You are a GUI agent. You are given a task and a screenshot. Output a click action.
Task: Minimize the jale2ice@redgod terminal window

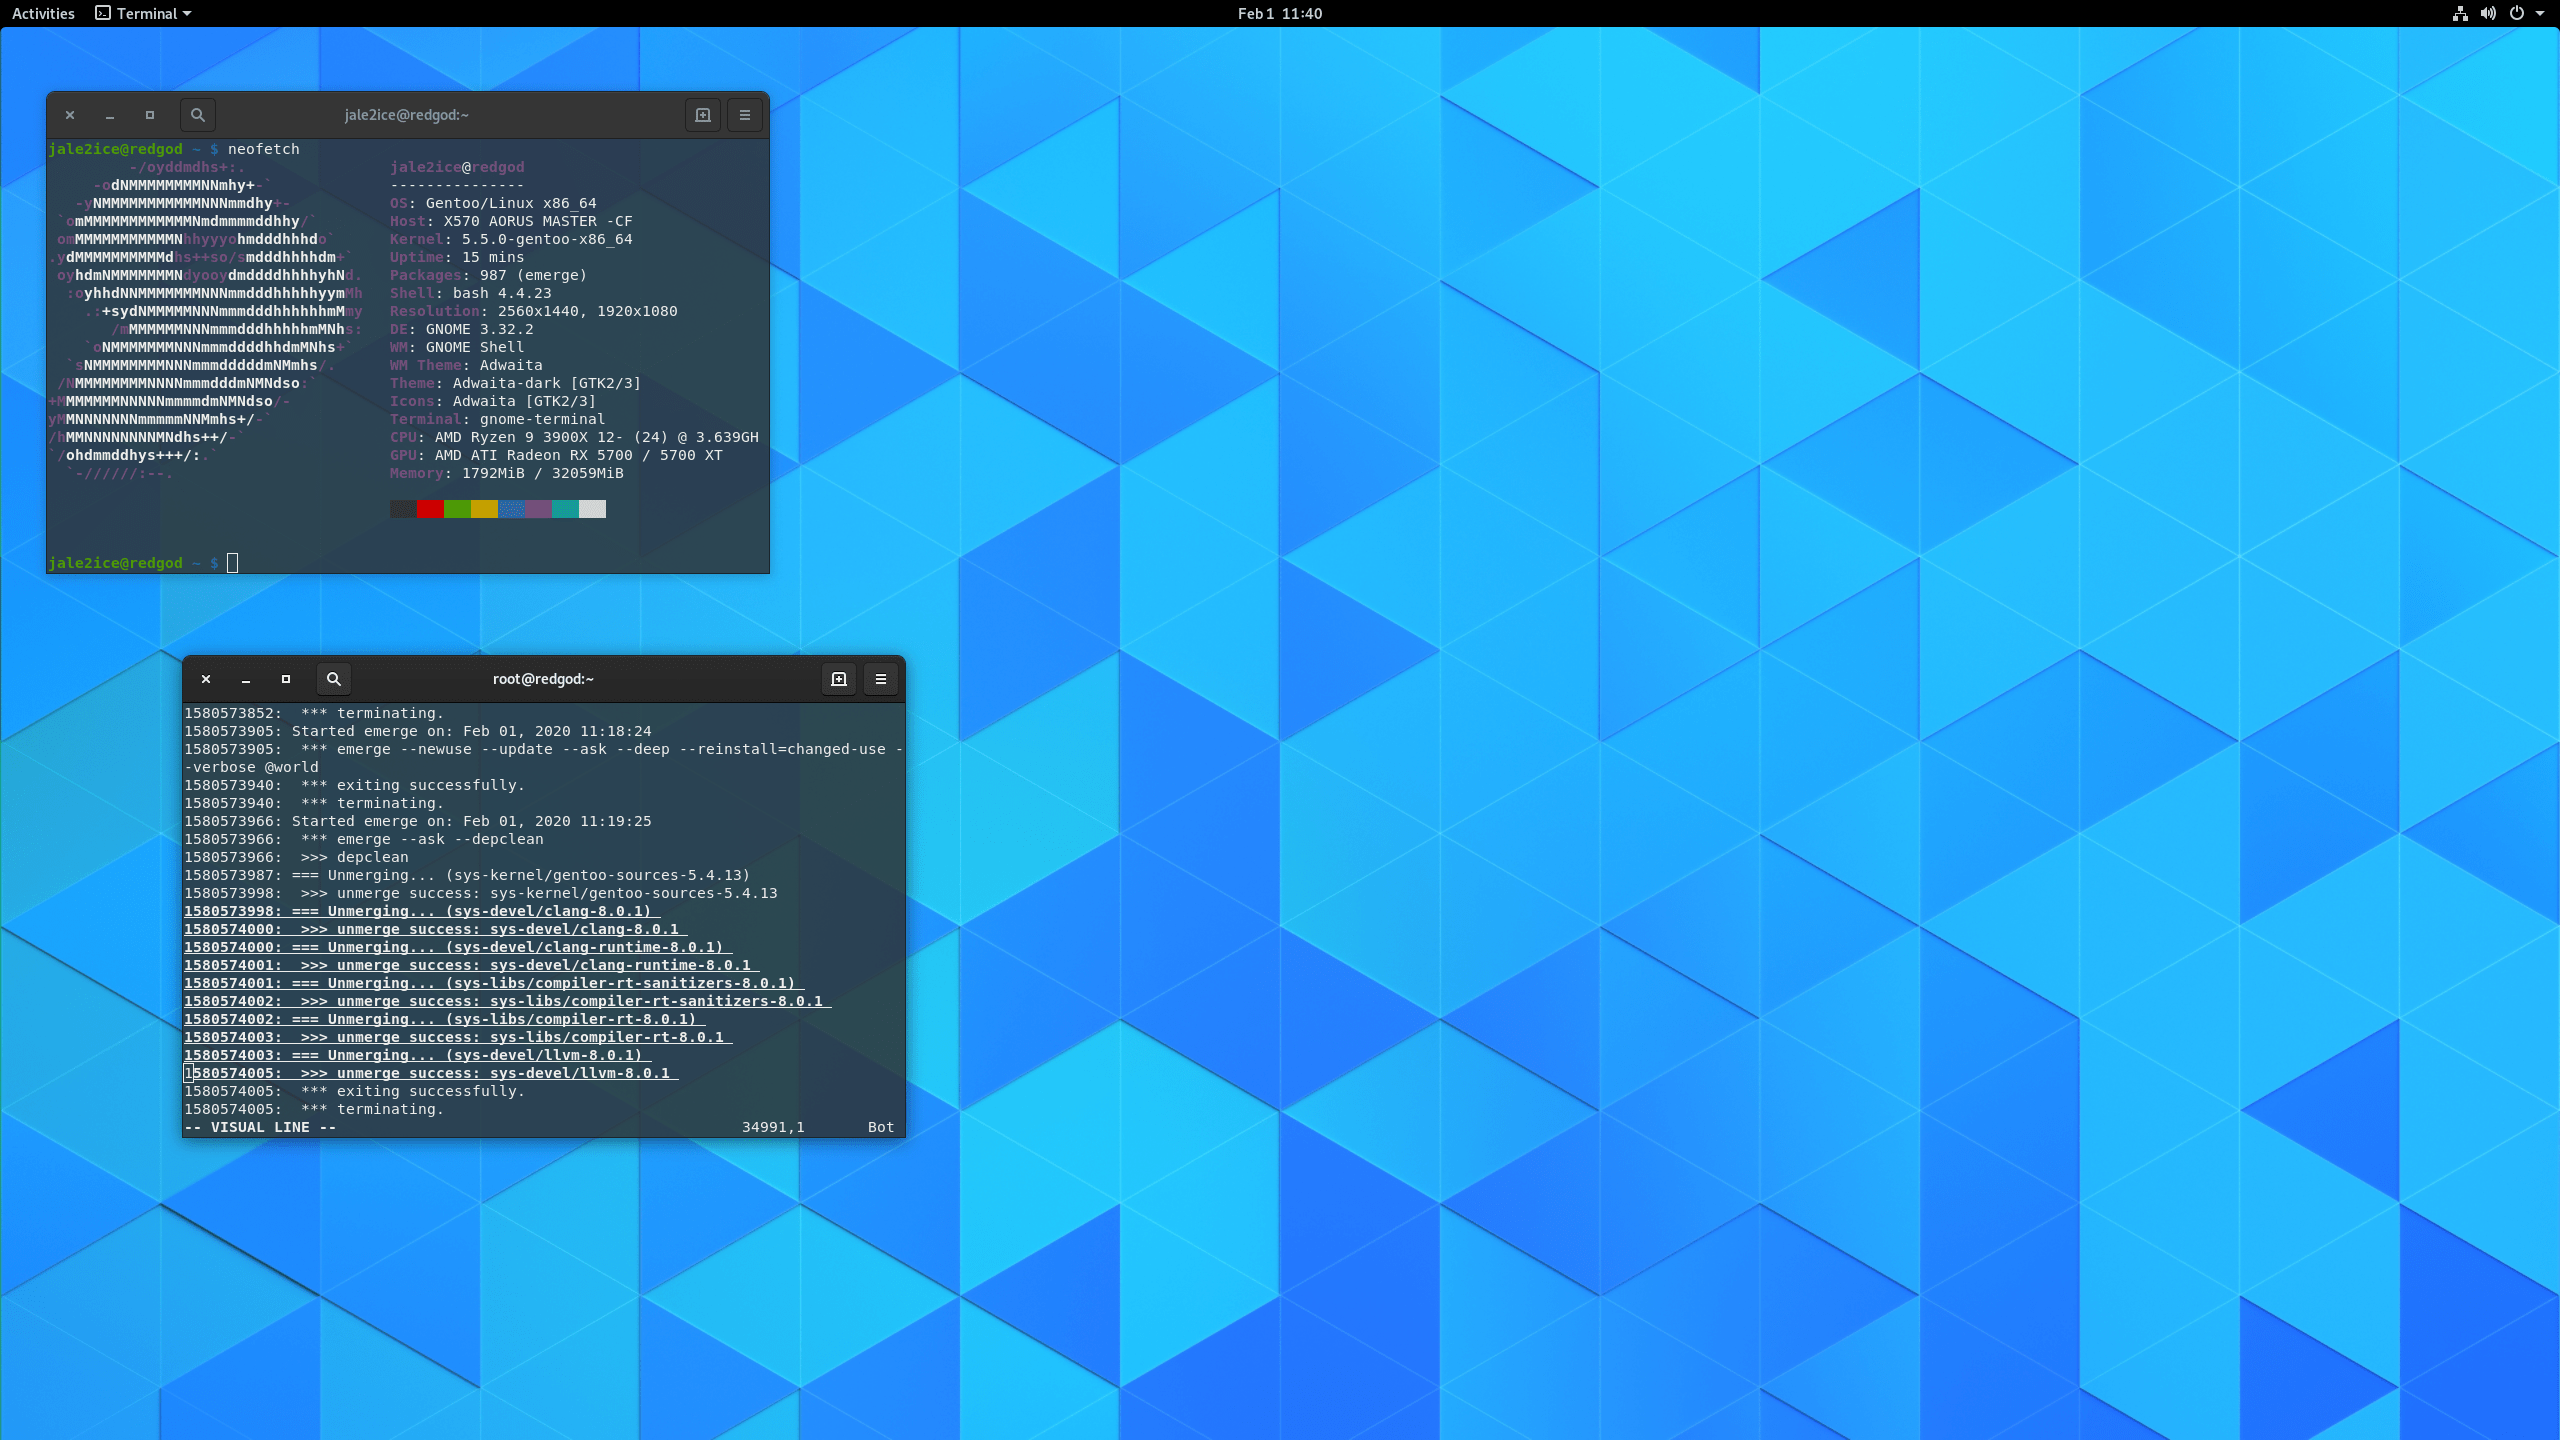(x=110, y=115)
